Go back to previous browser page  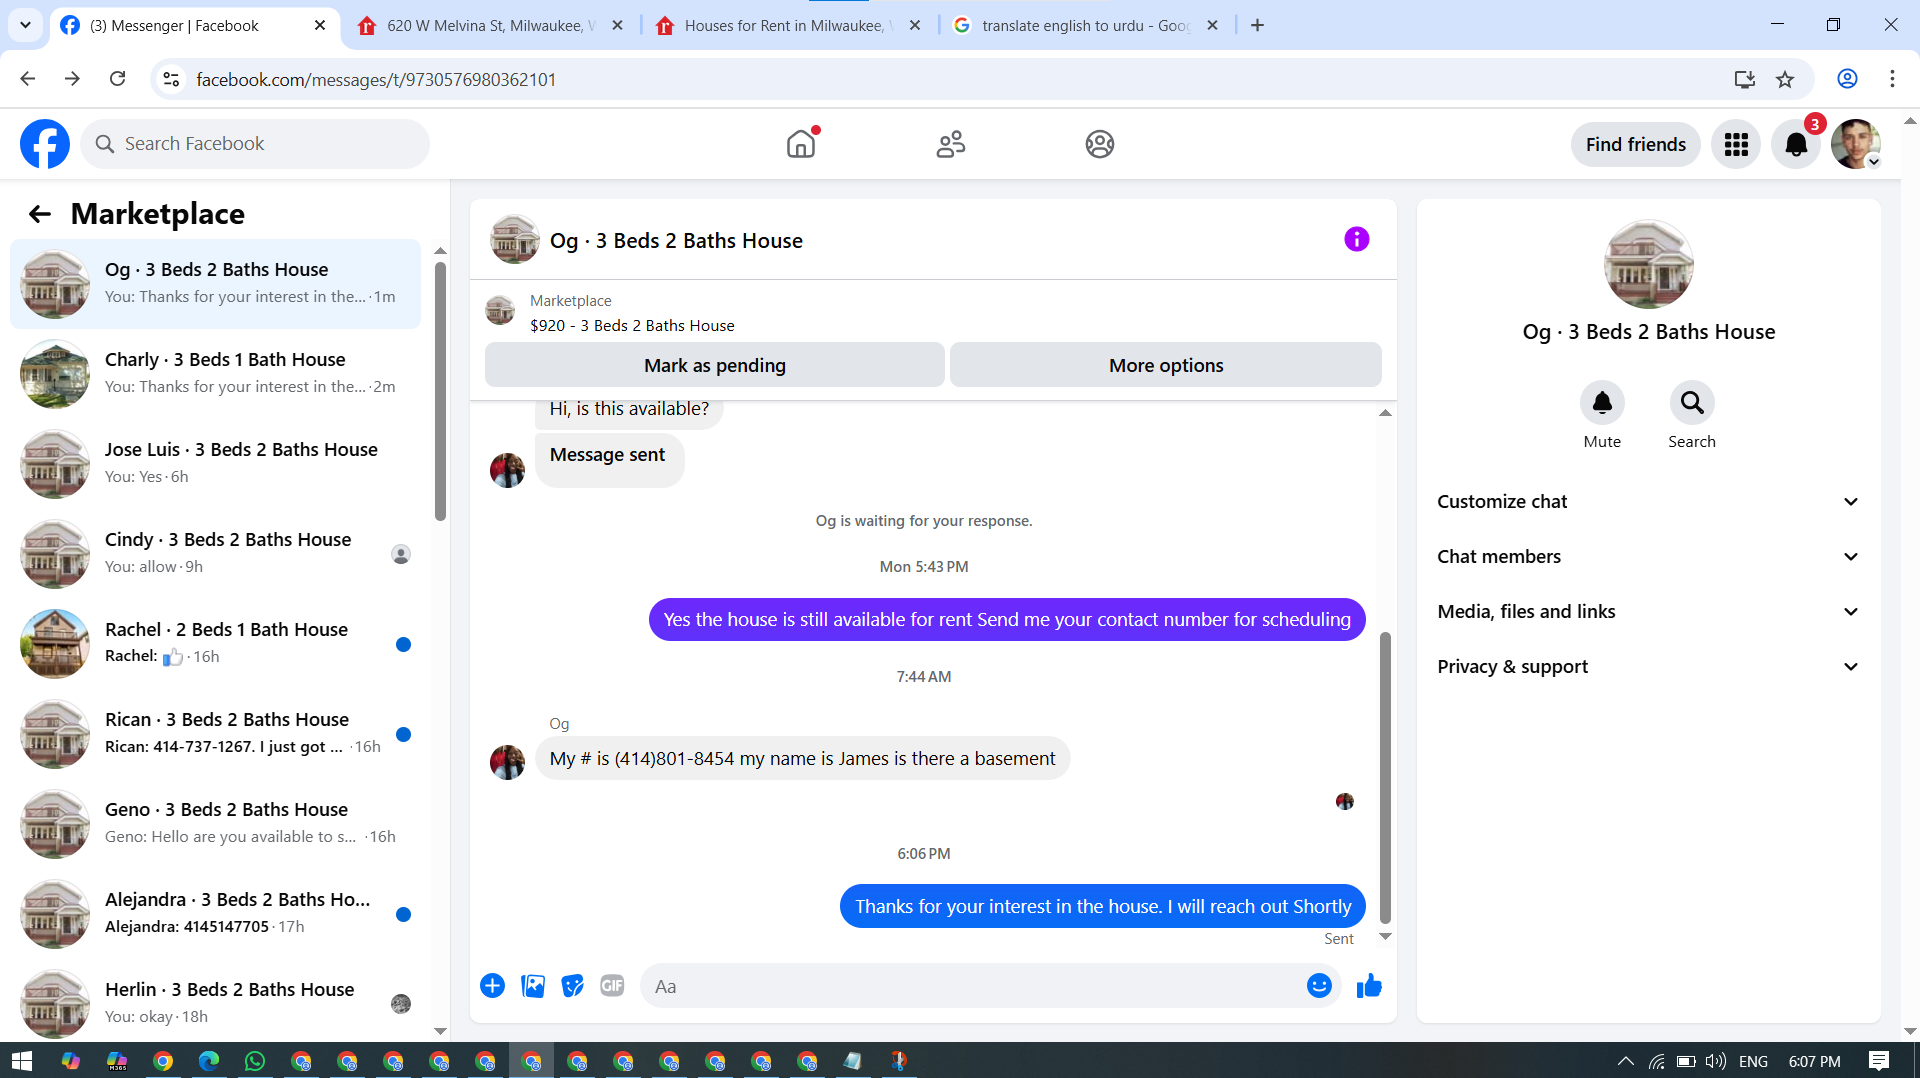tap(28, 79)
